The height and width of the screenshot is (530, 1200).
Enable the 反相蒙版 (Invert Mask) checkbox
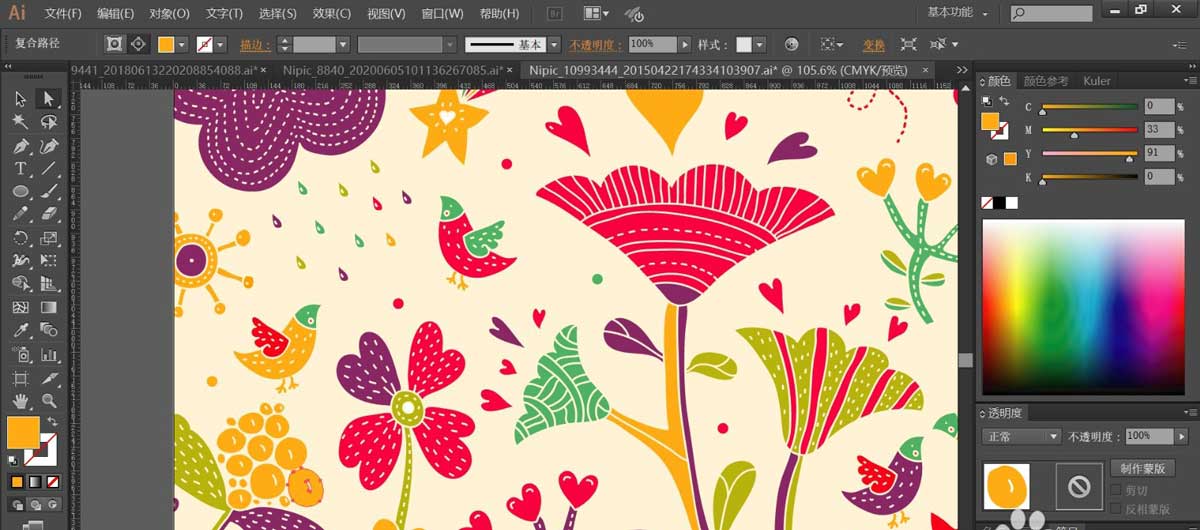(x=1117, y=508)
